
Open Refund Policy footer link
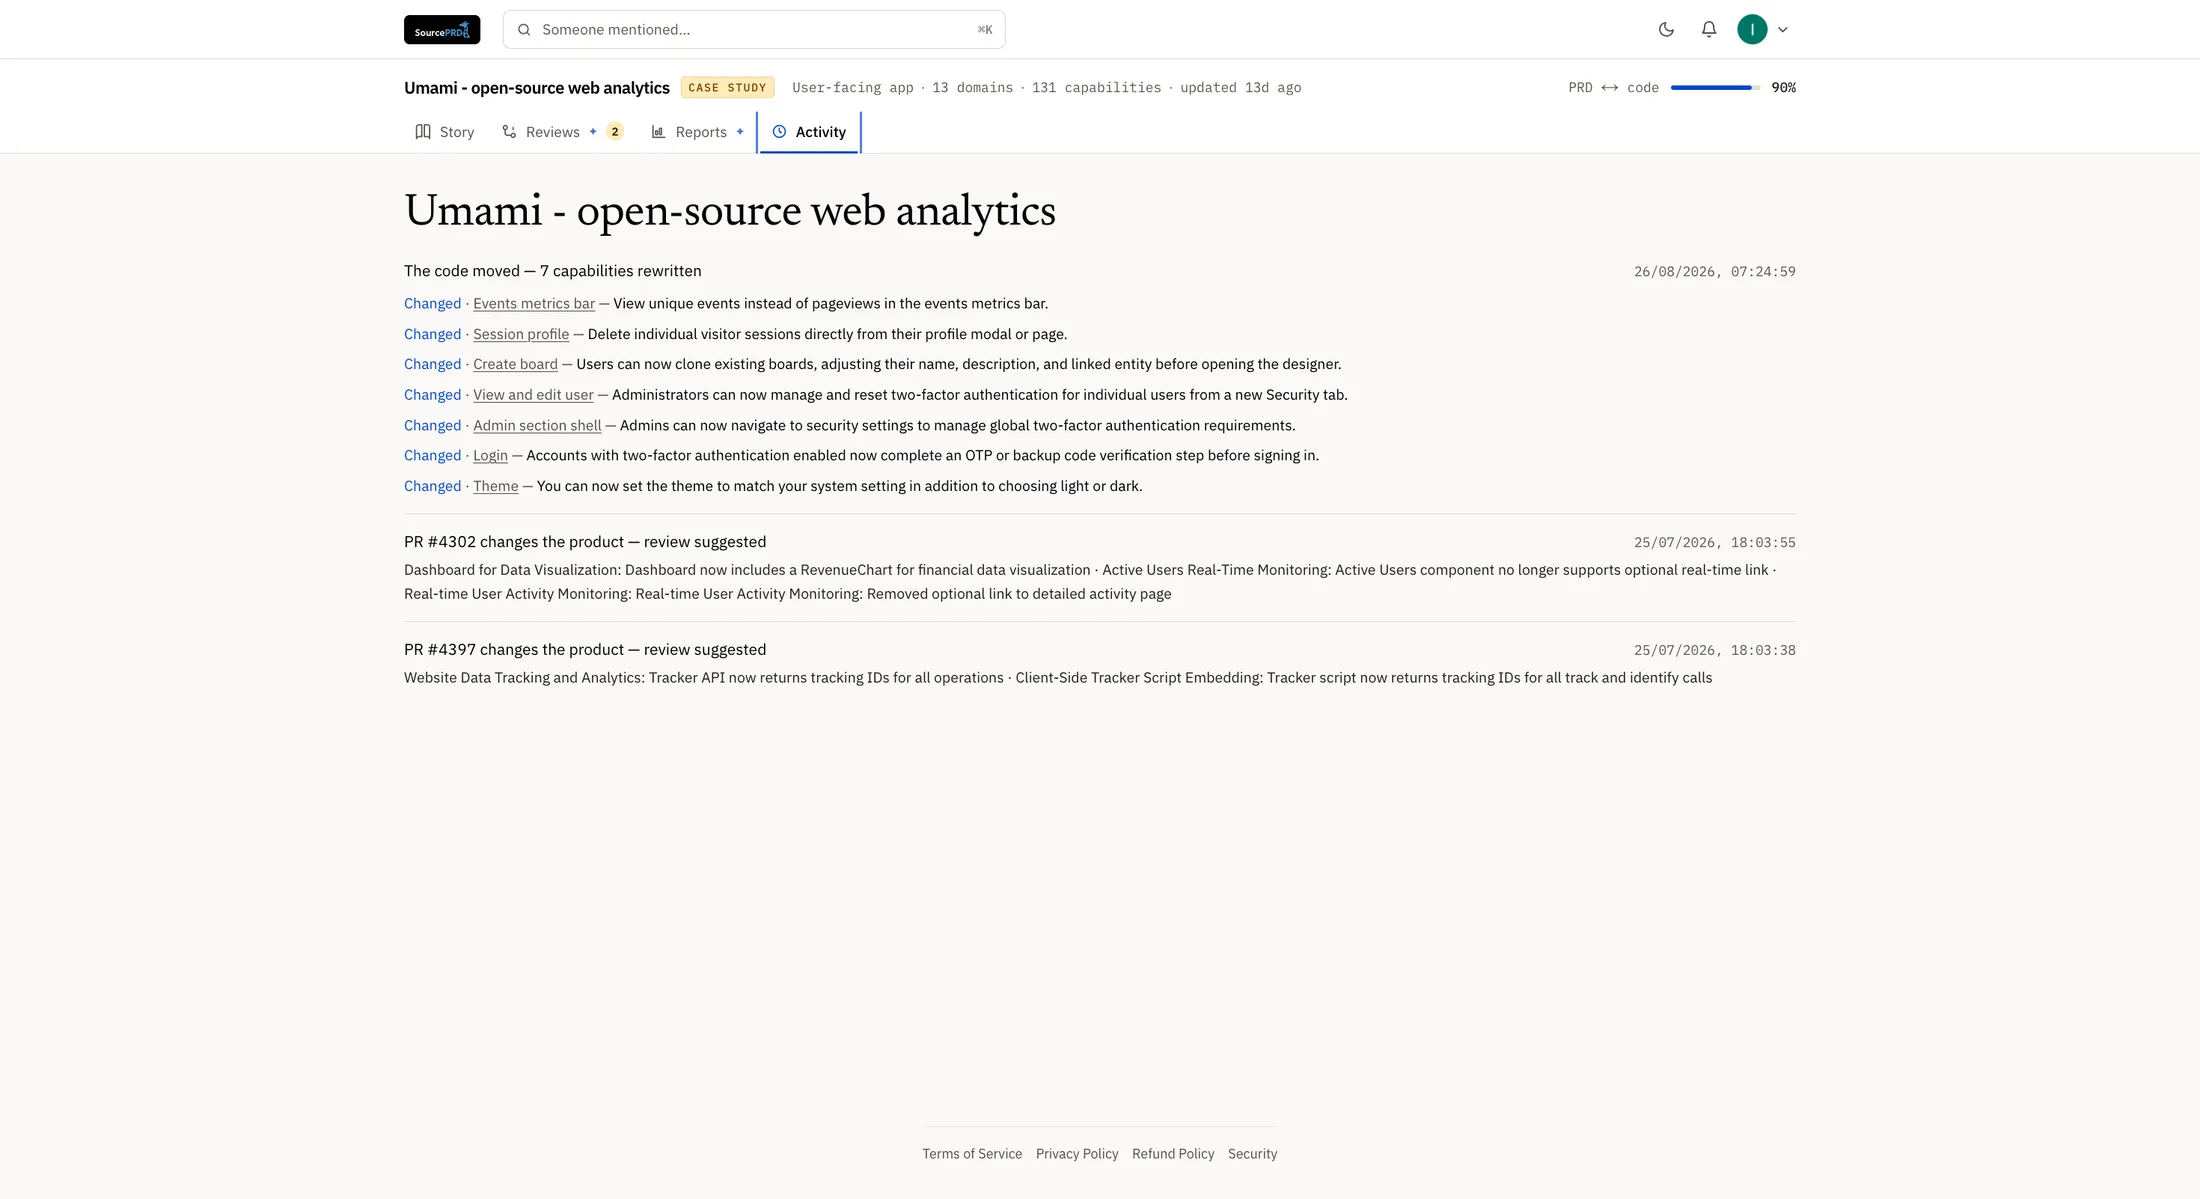1173,1154
